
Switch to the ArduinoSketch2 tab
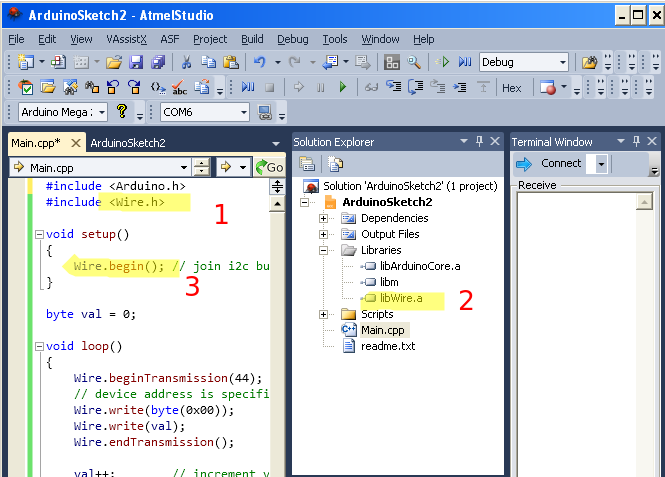pyautogui.click(x=127, y=143)
